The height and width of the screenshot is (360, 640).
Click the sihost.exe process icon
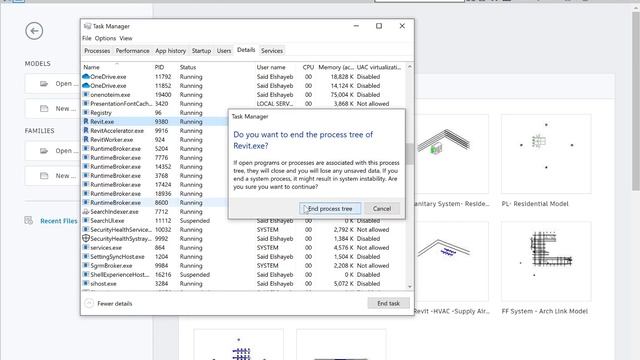click(x=86, y=283)
